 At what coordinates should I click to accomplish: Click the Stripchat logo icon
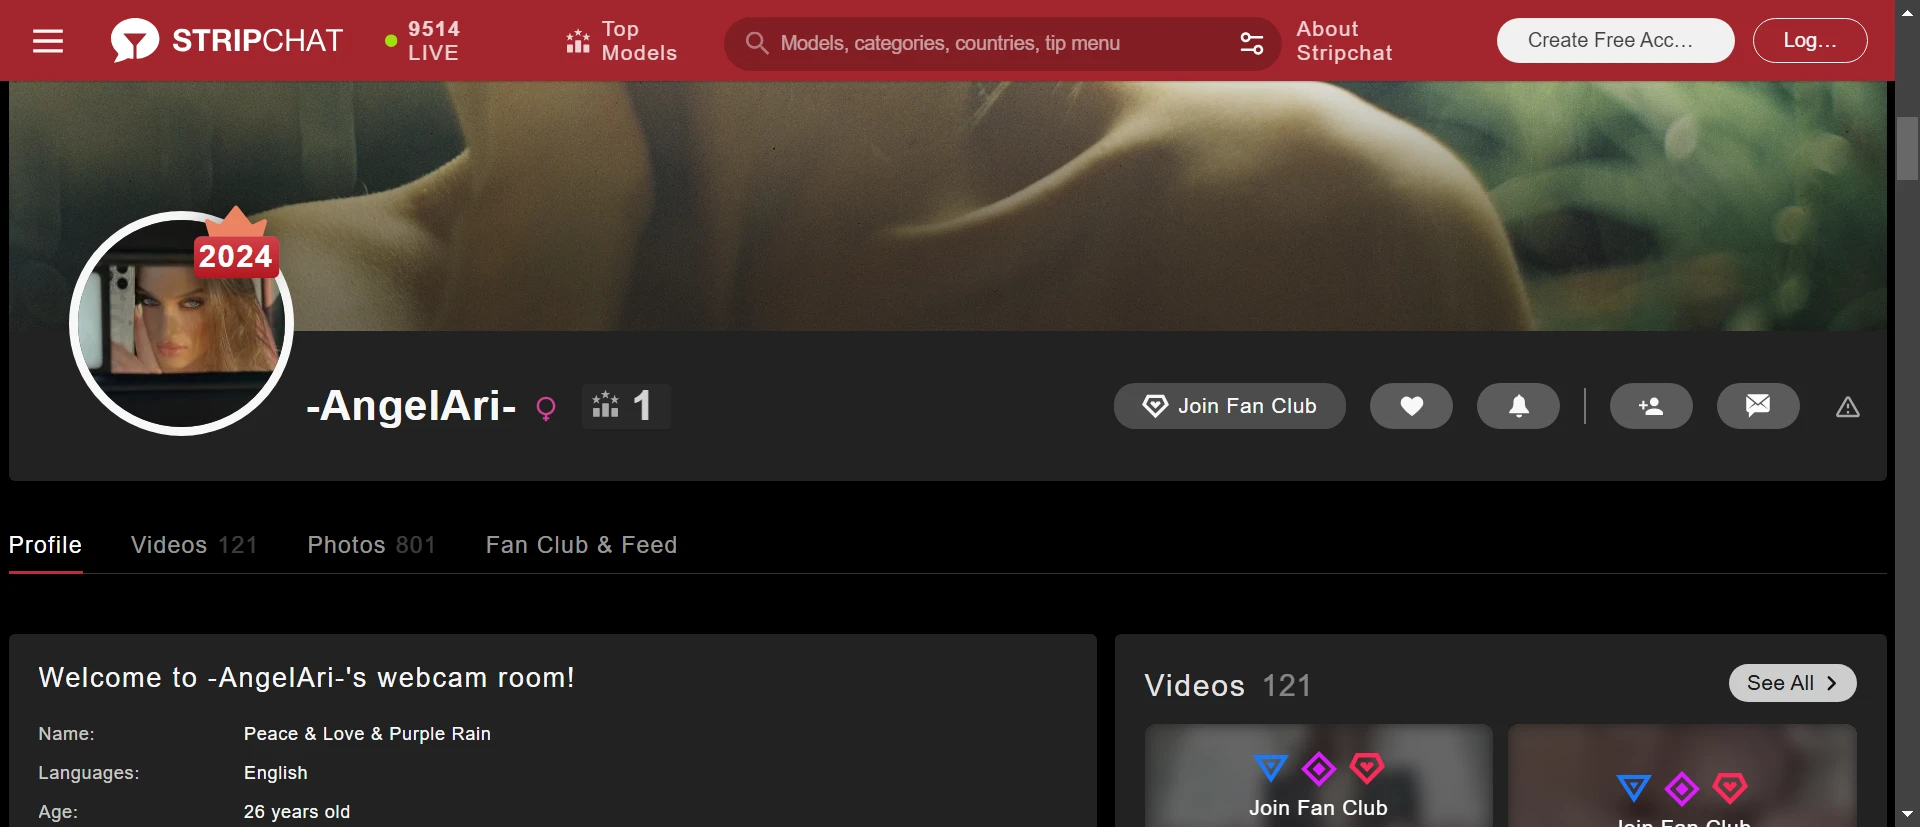[135, 40]
